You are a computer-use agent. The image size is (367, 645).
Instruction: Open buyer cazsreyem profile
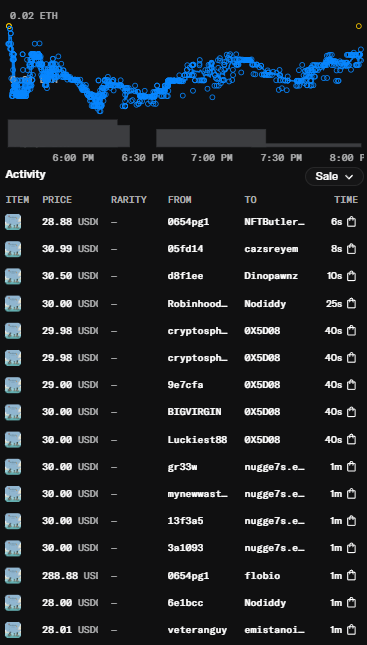(x=271, y=249)
